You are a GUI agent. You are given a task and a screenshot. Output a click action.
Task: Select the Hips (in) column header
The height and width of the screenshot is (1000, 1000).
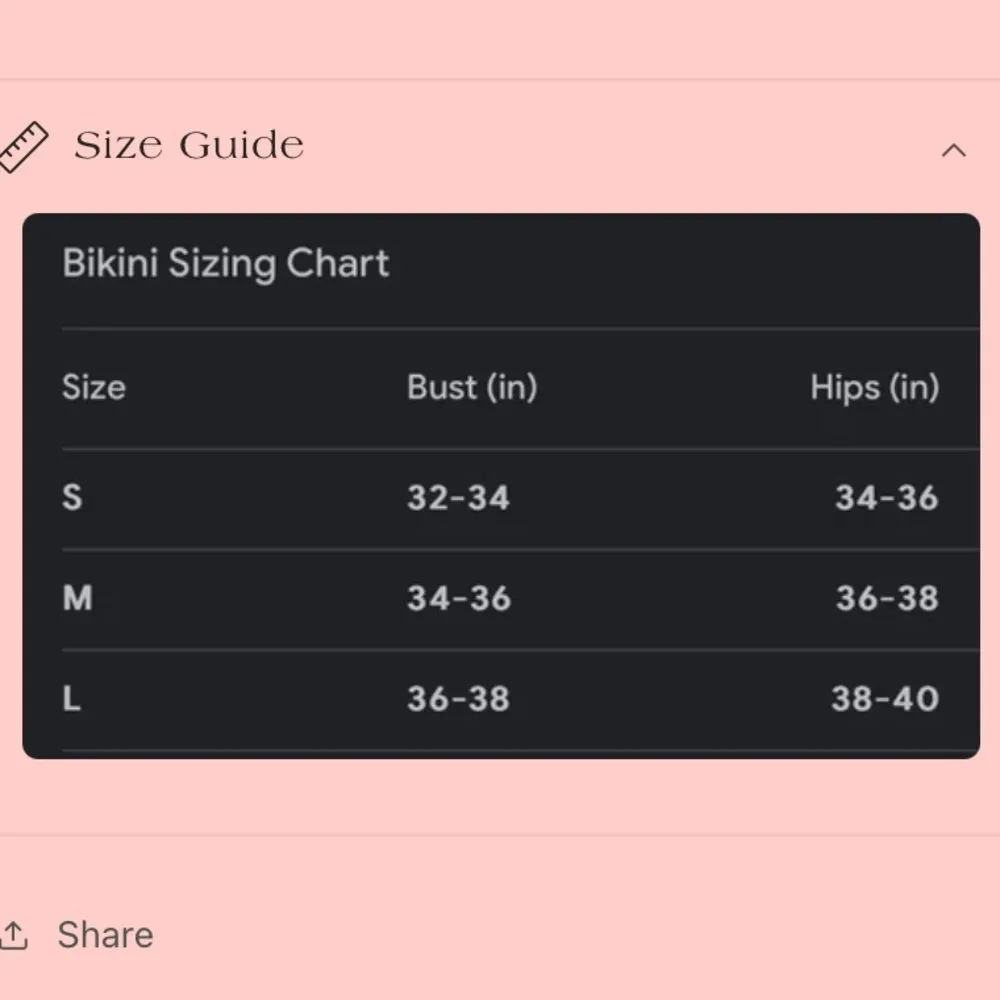874,387
